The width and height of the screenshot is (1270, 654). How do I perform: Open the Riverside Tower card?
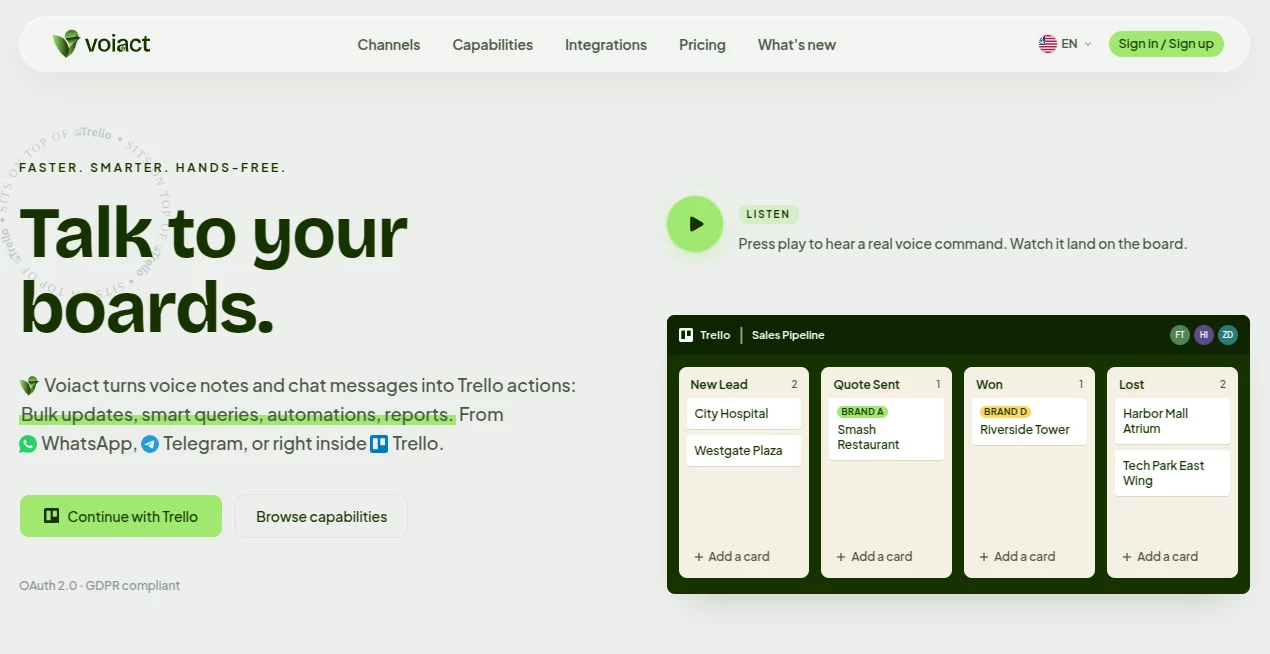[1029, 422]
